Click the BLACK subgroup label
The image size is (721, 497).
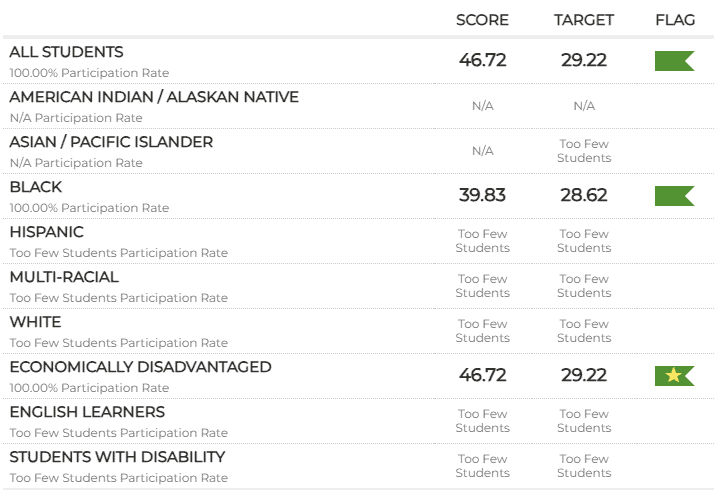(36, 187)
